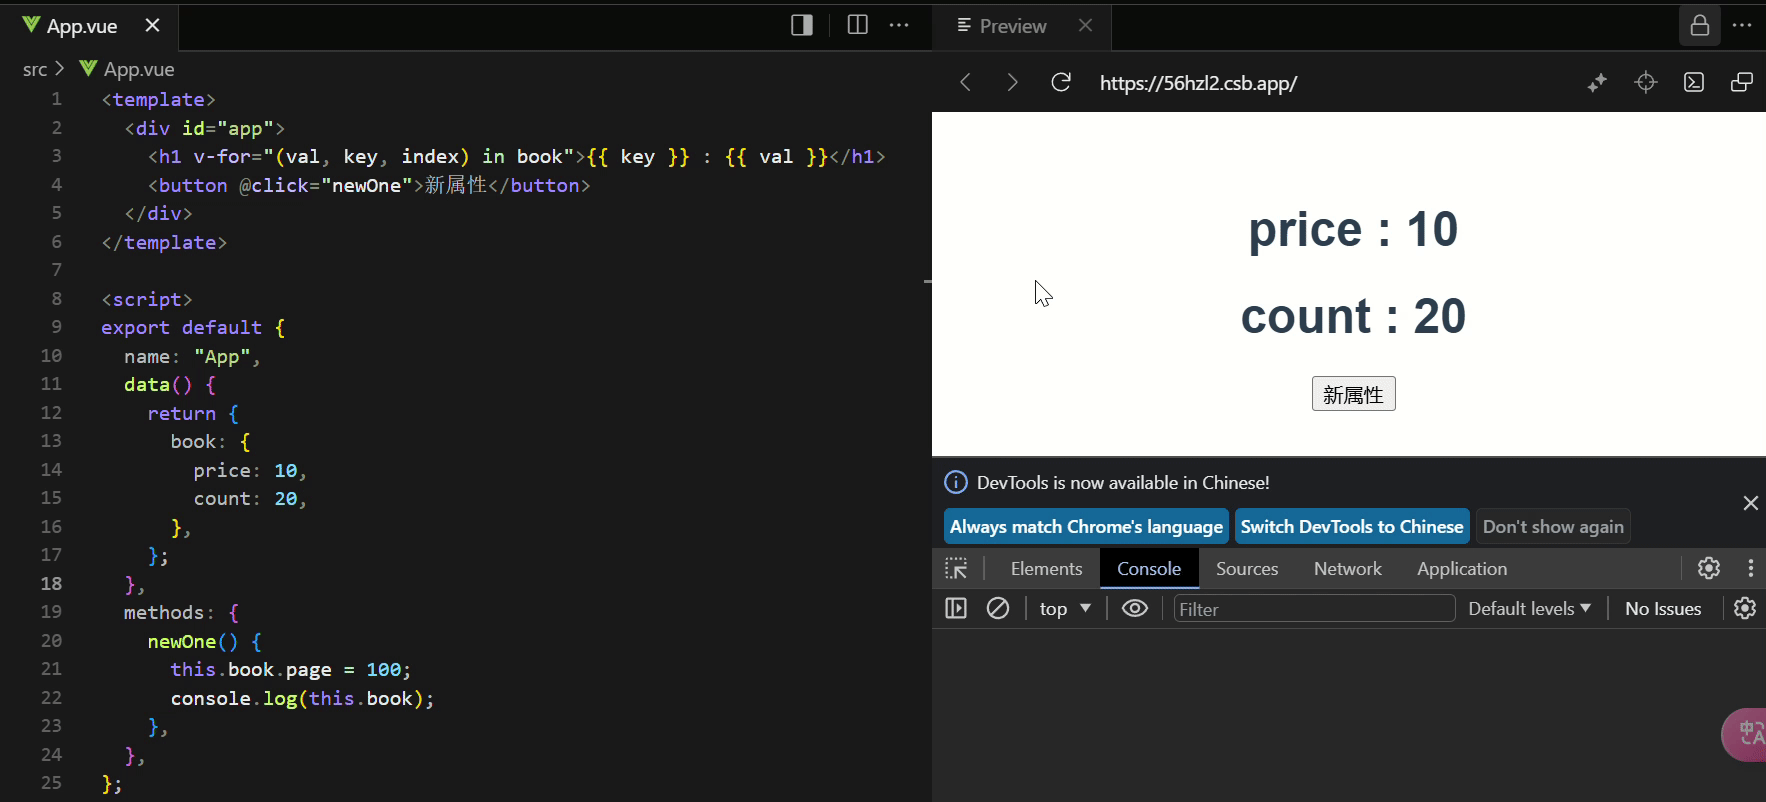1766x802 pixels.
Task: Click the console Filter input
Action: tap(1314, 609)
